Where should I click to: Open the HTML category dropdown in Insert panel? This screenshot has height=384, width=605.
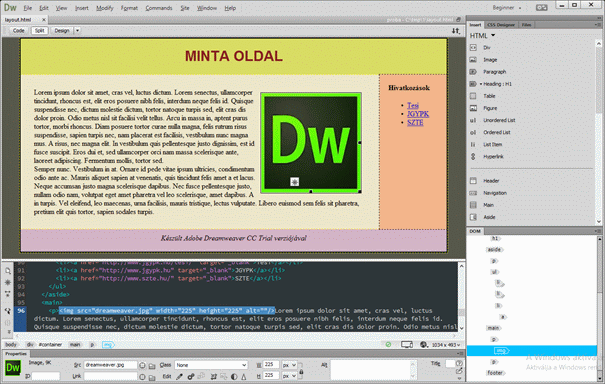482,36
